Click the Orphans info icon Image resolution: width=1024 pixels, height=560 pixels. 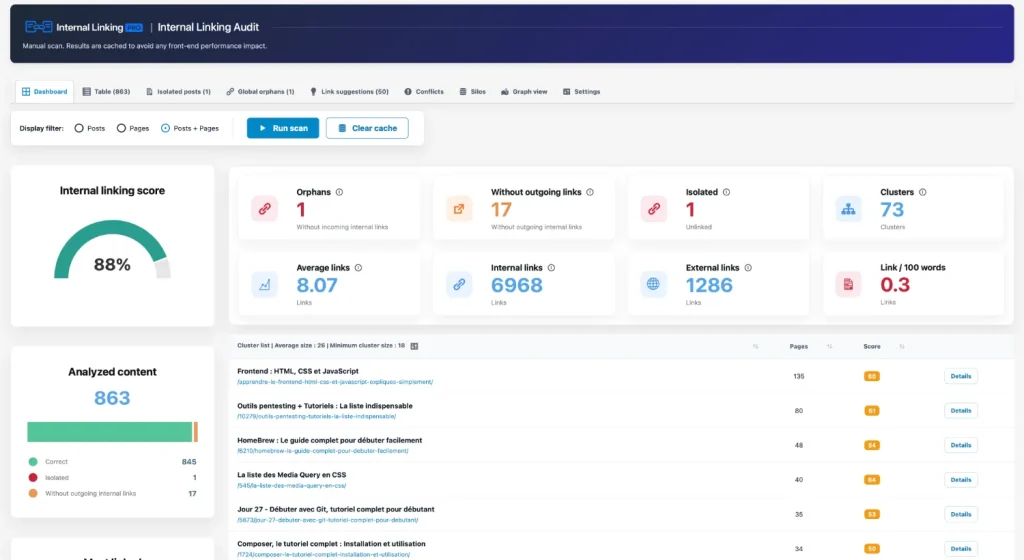click(x=339, y=192)
